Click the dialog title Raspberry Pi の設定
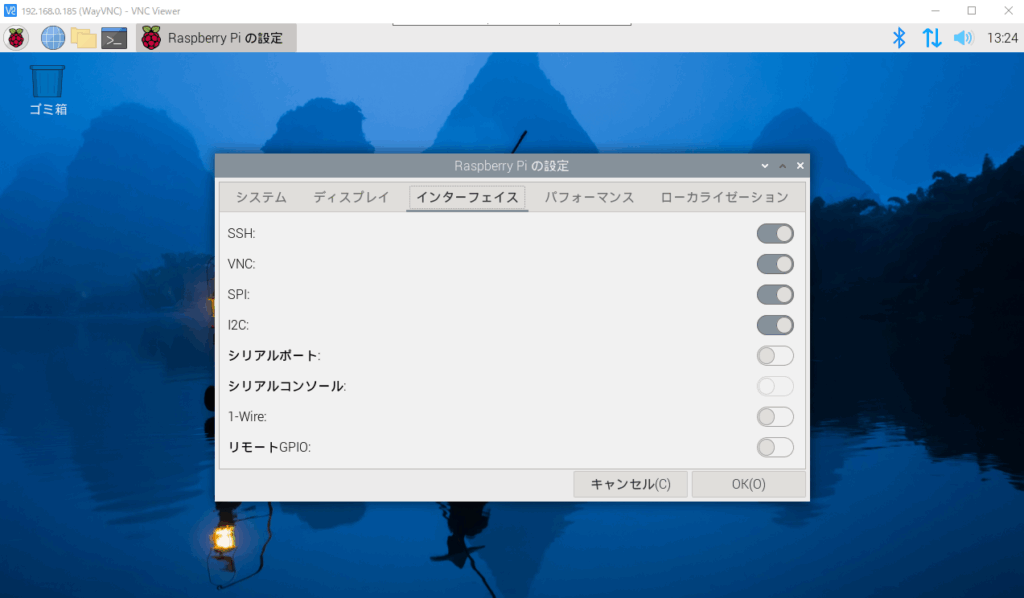Image resolution: width=1024 pixels, height=598 pixels. coord(511,166)
